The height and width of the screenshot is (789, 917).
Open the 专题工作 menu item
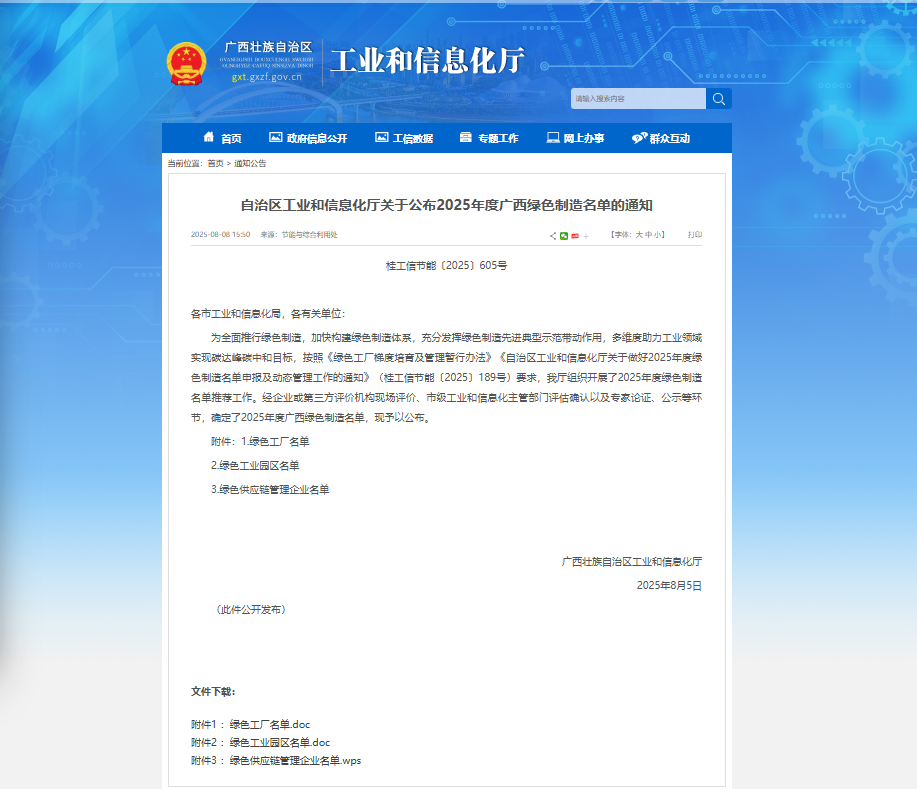pyautogui.click(x=489, y=138)
